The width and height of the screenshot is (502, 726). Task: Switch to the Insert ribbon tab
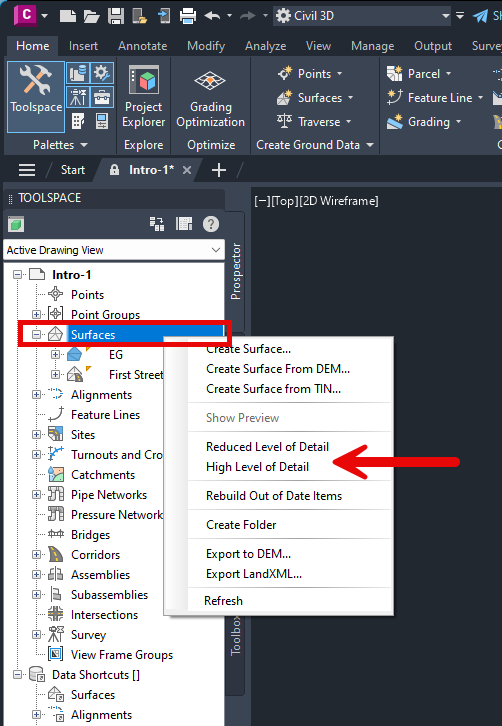[x=83, y=46]
